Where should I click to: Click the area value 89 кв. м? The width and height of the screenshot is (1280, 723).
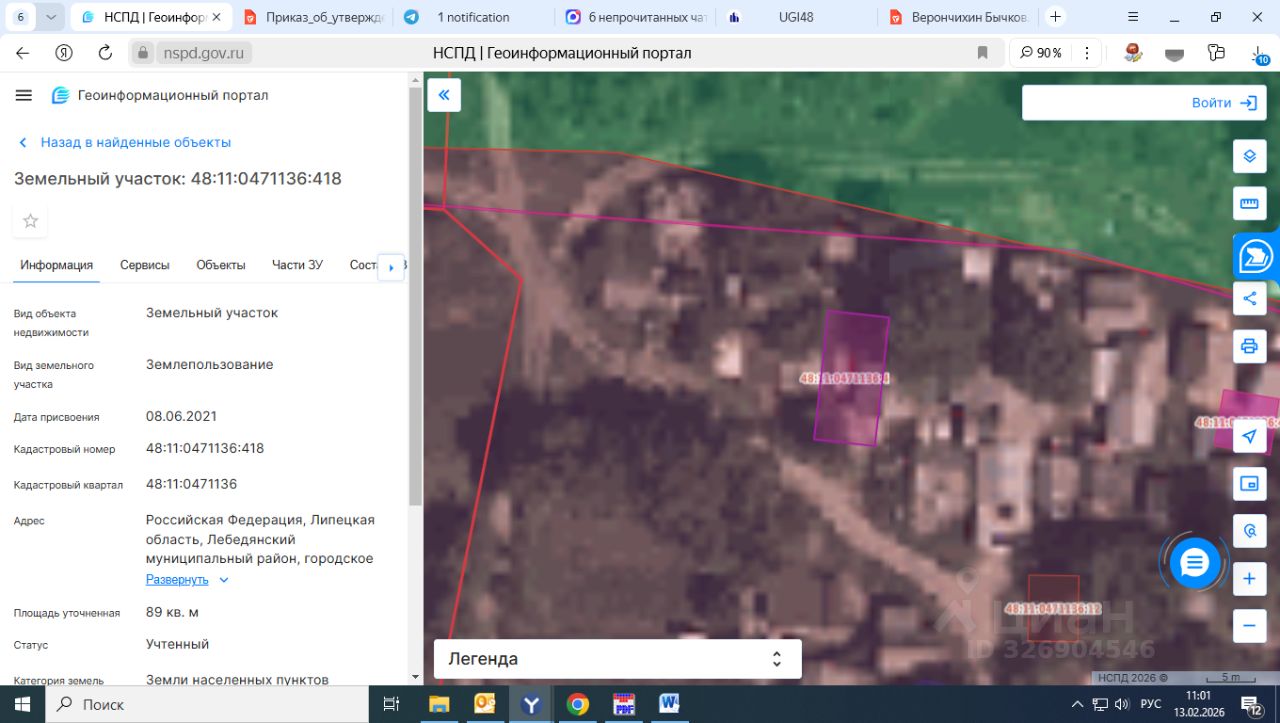172,612
